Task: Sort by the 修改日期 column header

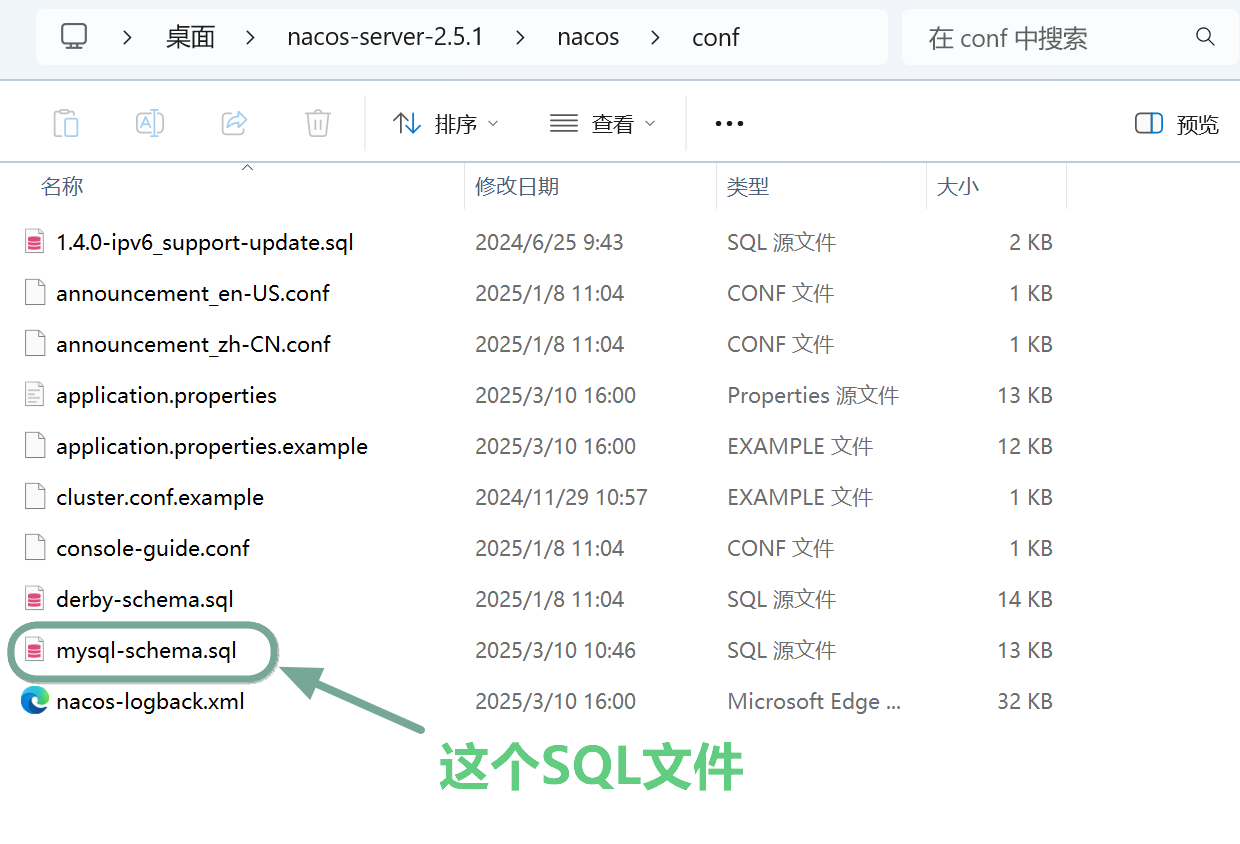Action: point(517,186)
